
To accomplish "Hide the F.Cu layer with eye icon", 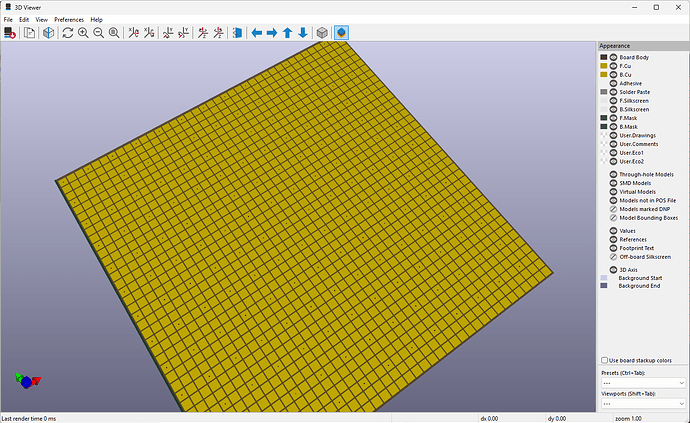I will tap(613, 66).
